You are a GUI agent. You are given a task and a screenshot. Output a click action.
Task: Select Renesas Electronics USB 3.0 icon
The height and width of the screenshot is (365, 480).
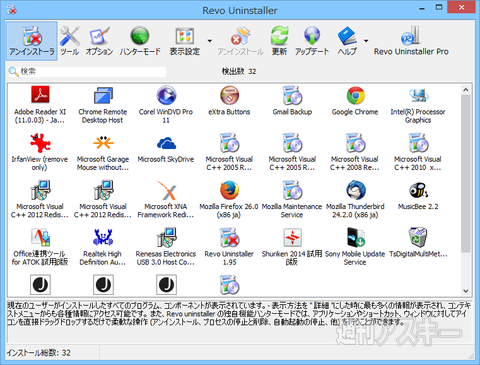click(166, 237)
